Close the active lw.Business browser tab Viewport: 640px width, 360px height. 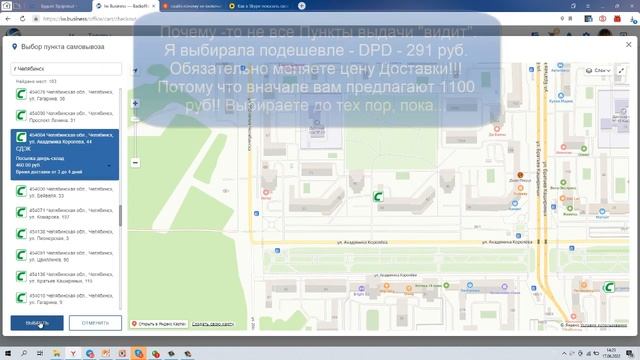point(153,6)
